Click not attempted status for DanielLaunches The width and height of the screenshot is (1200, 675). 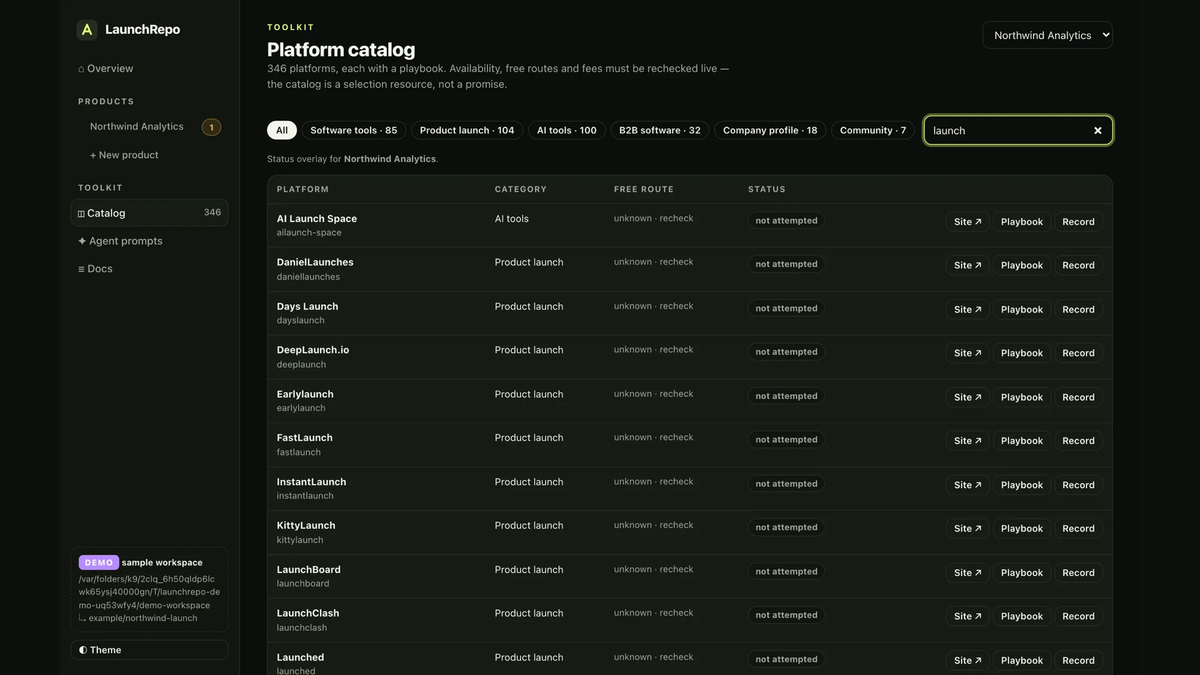786,264
